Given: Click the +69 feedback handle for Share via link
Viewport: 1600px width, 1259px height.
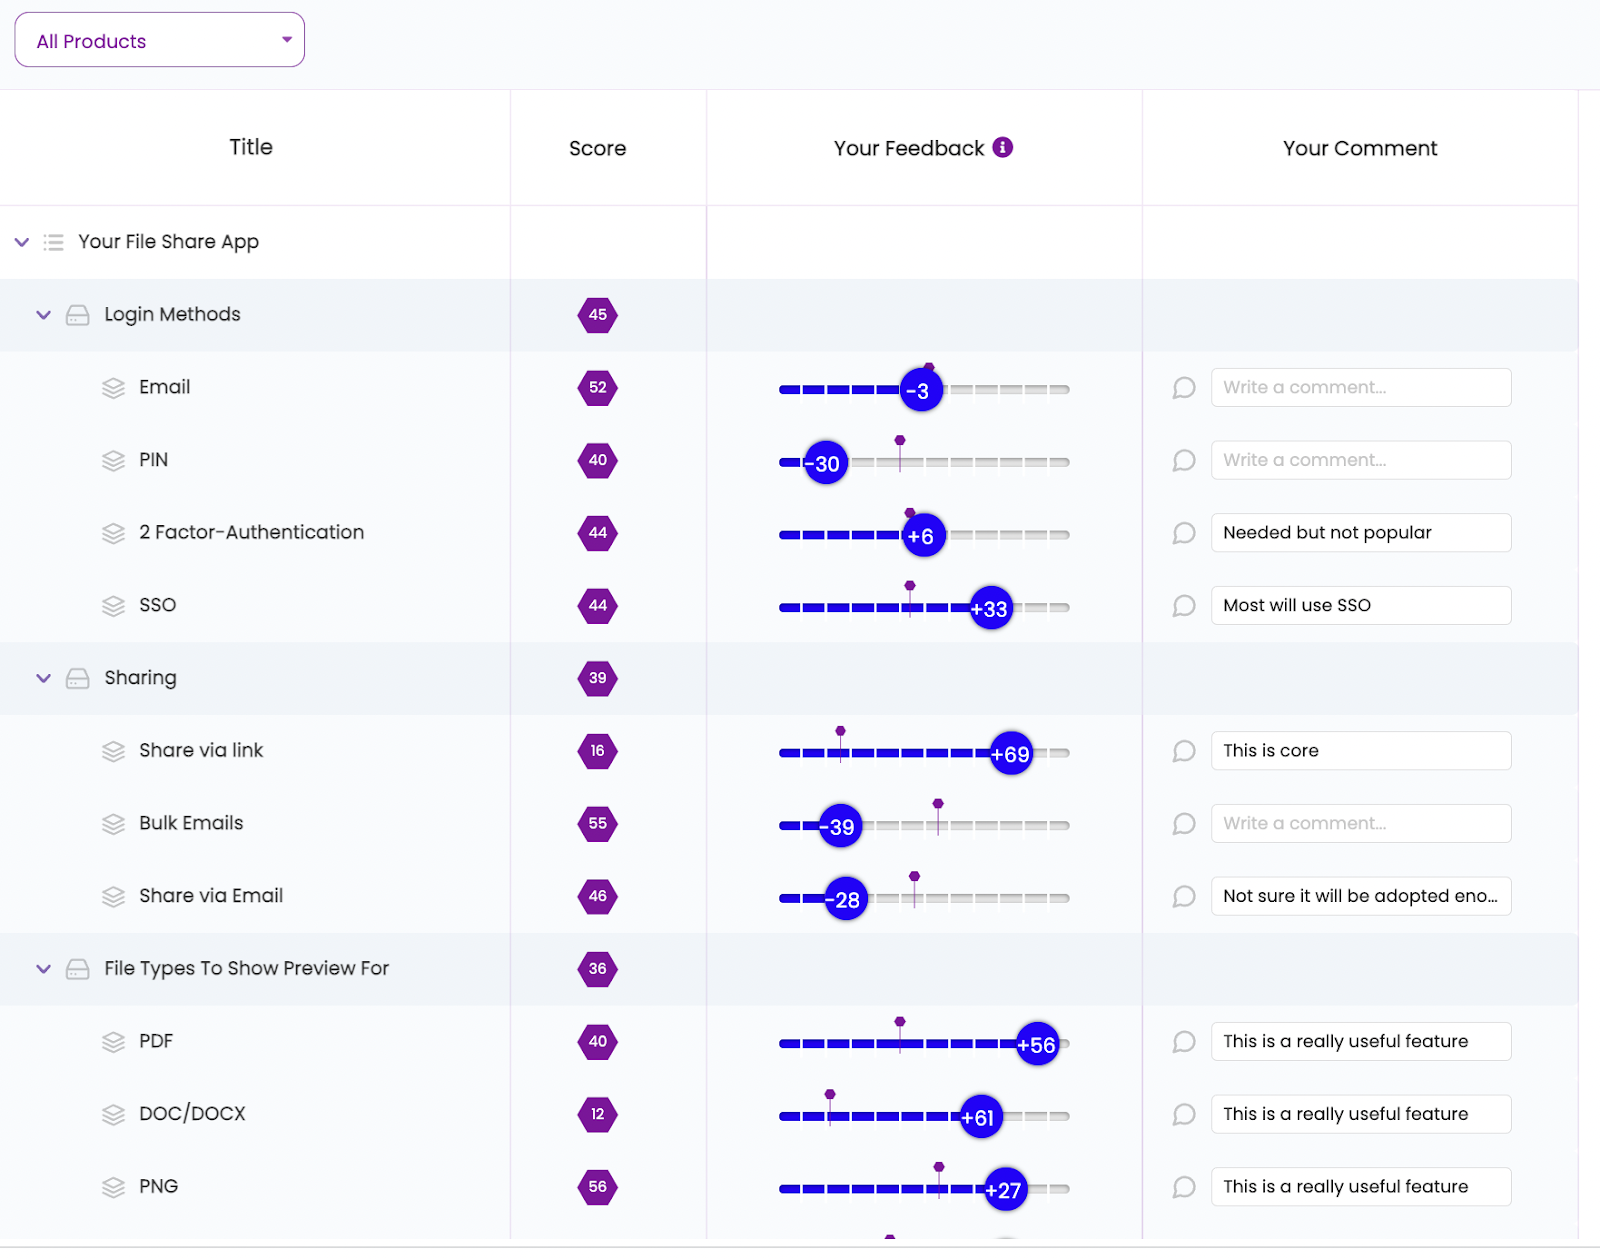Looking at the screenshot, I should [1009, 755].
